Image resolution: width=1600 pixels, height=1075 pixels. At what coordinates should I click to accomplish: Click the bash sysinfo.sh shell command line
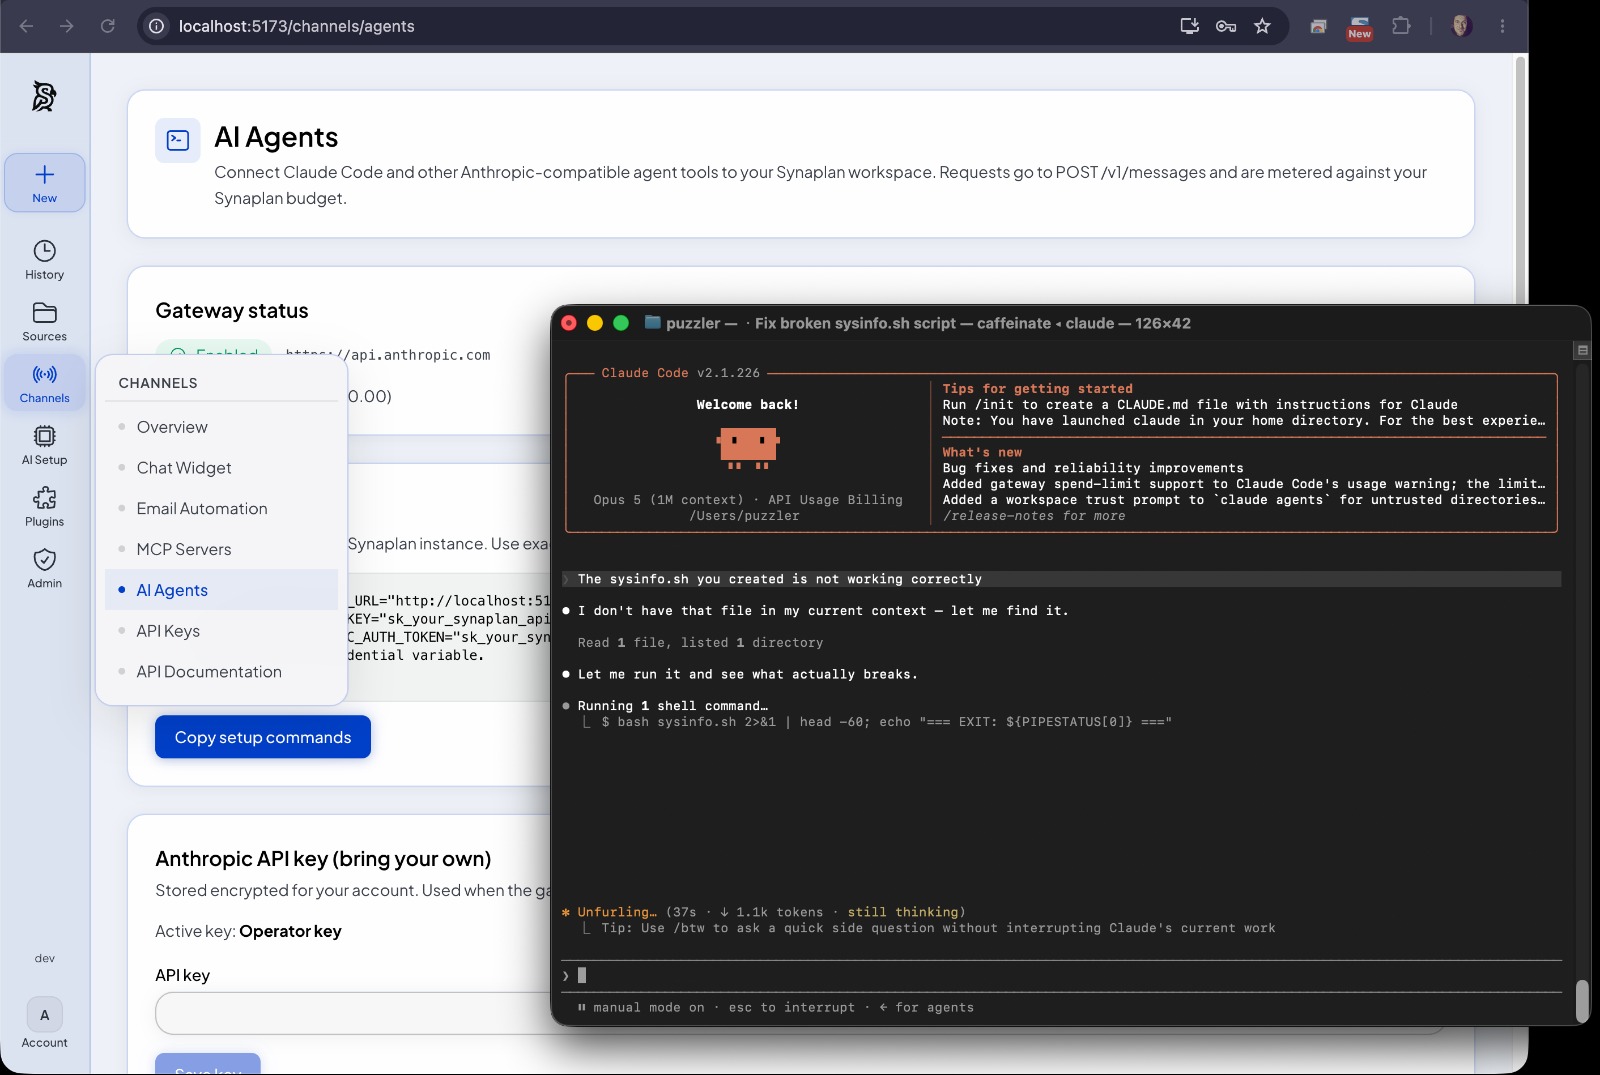[x=886, y=722]
